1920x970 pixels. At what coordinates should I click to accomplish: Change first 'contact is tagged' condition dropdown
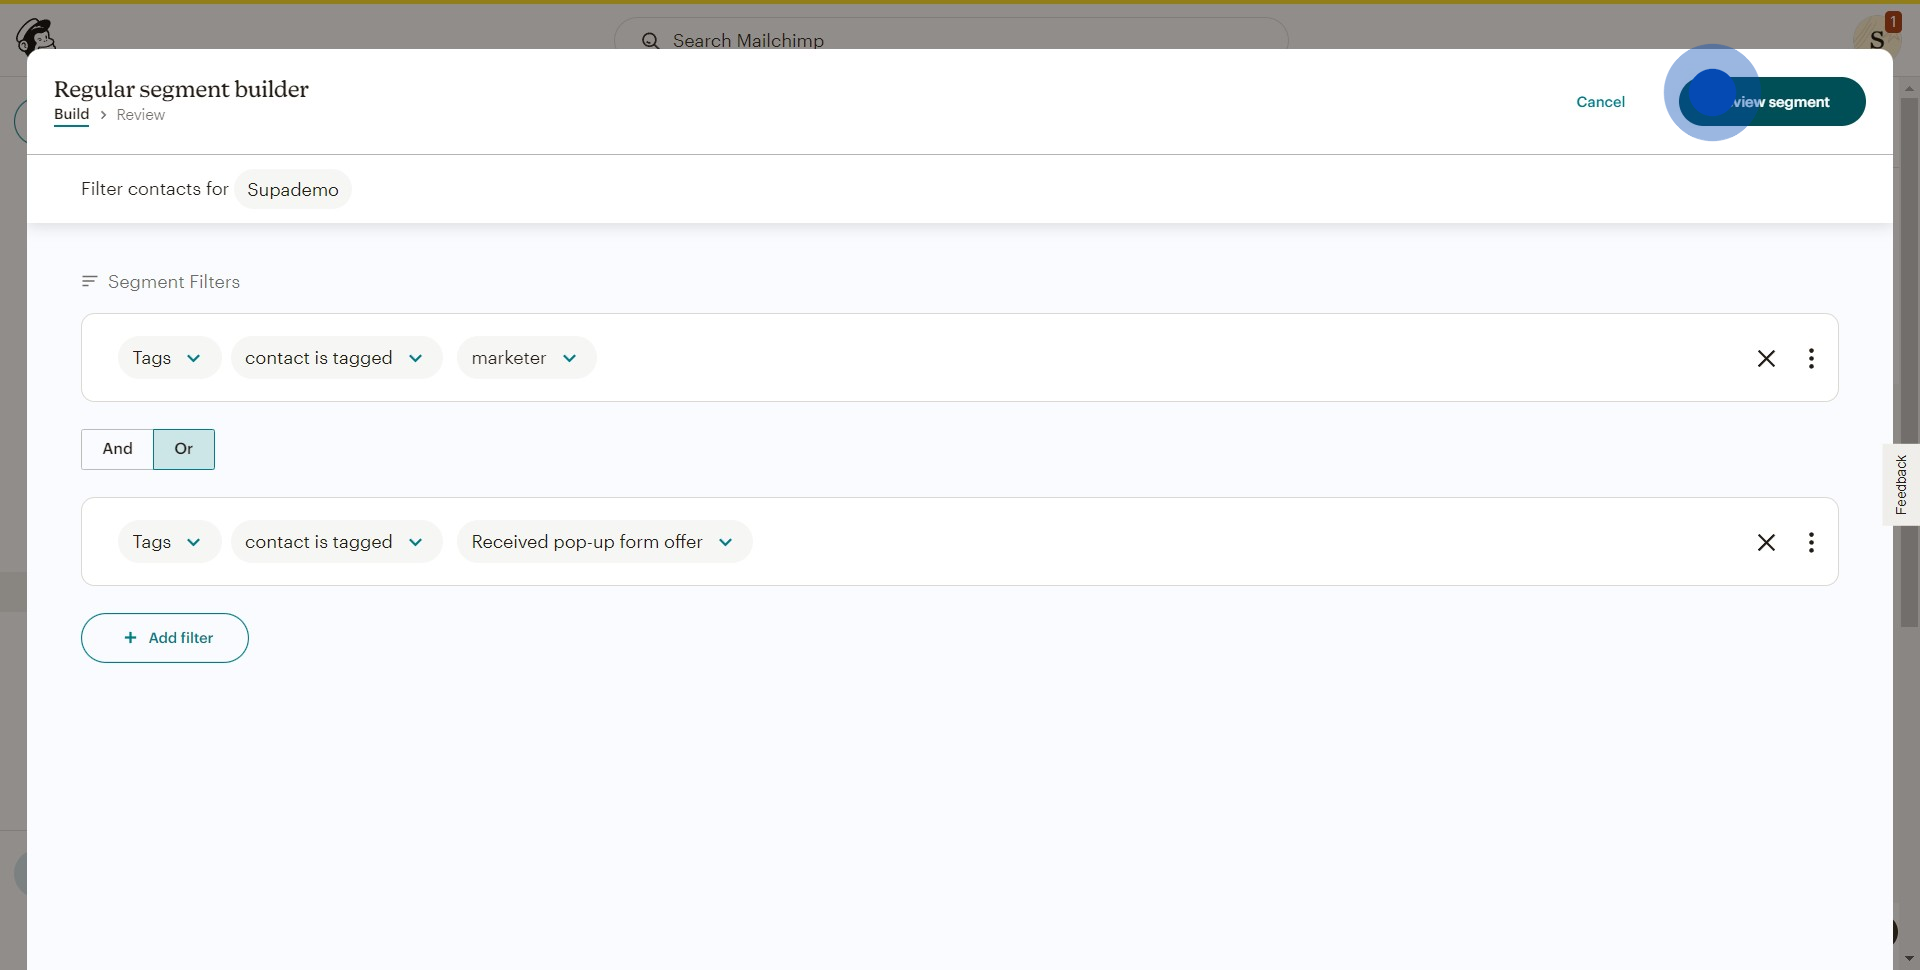click(336, 358)
